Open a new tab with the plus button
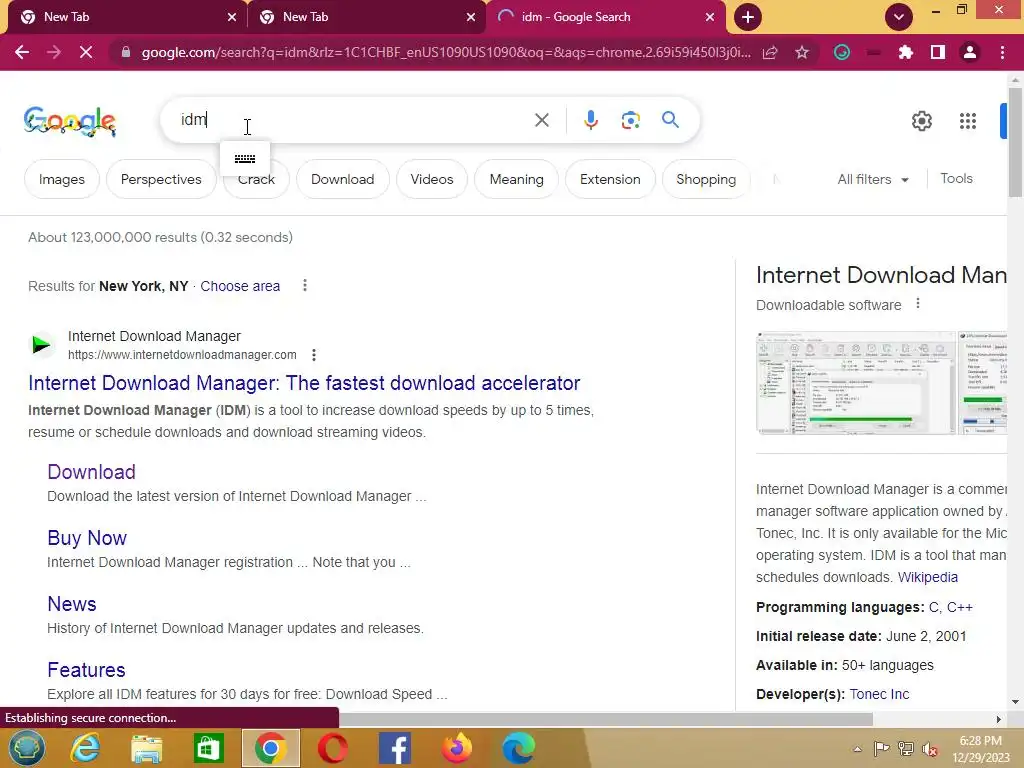This screenshot has width=1024, height=768. [x=748, y=17]
